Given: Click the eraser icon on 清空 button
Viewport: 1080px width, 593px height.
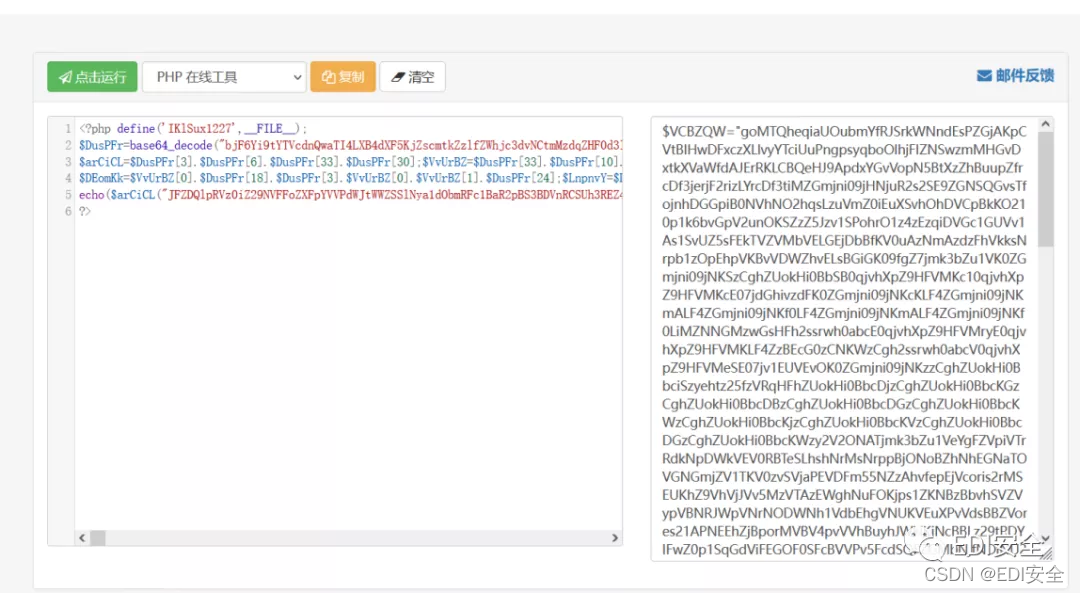Looking at the screenshot, I should (x=398, y=77).
